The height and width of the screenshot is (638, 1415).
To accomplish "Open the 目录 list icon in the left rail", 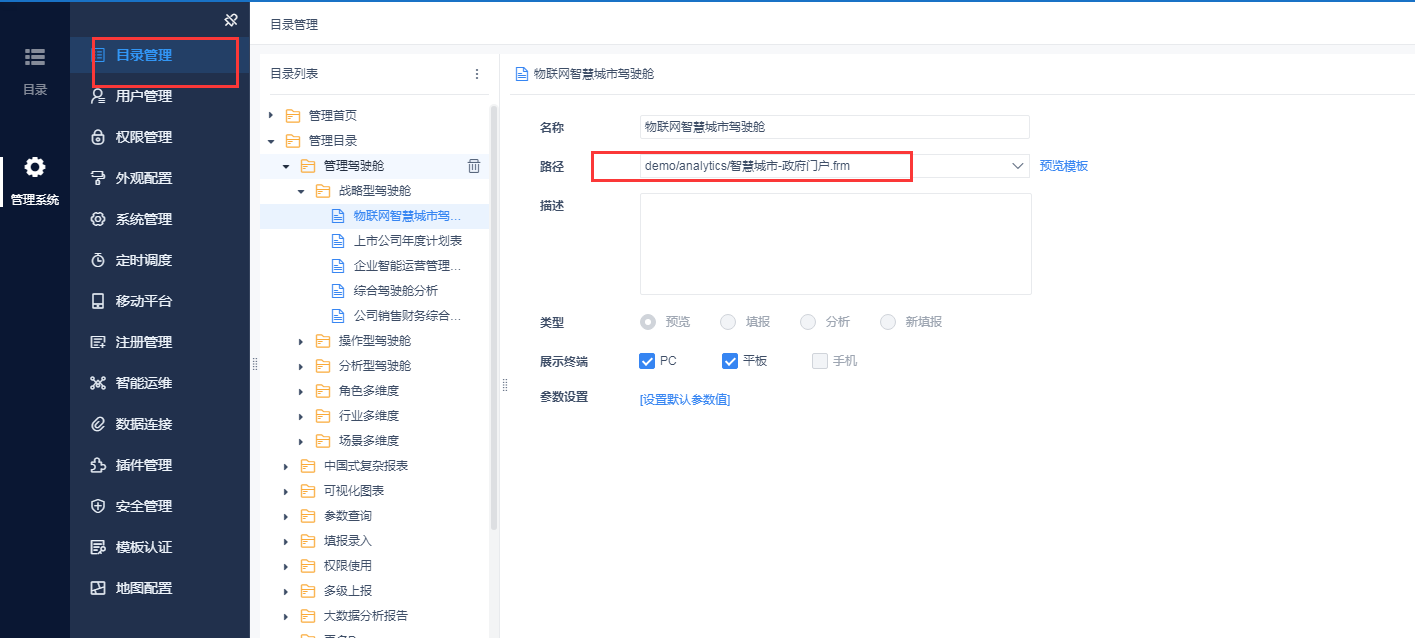I will point(35,57).
